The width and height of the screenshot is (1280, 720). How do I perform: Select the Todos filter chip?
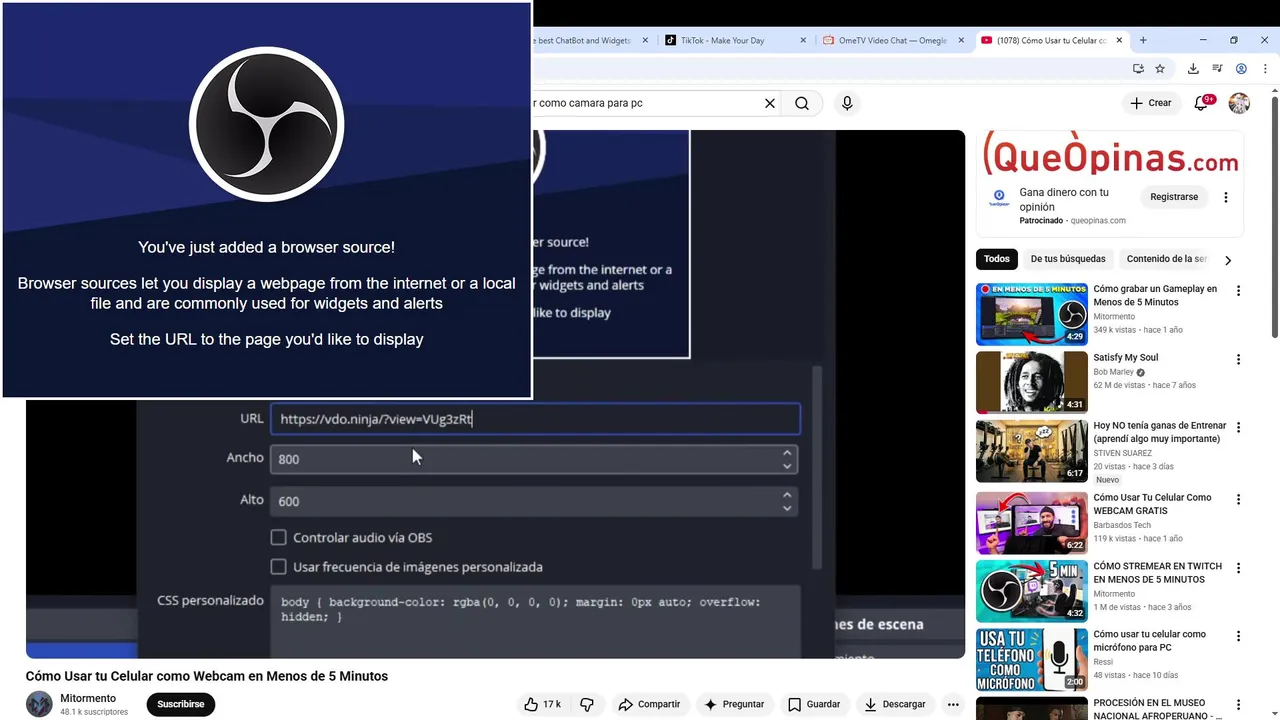pyautogui.click(x=997, y=259)
